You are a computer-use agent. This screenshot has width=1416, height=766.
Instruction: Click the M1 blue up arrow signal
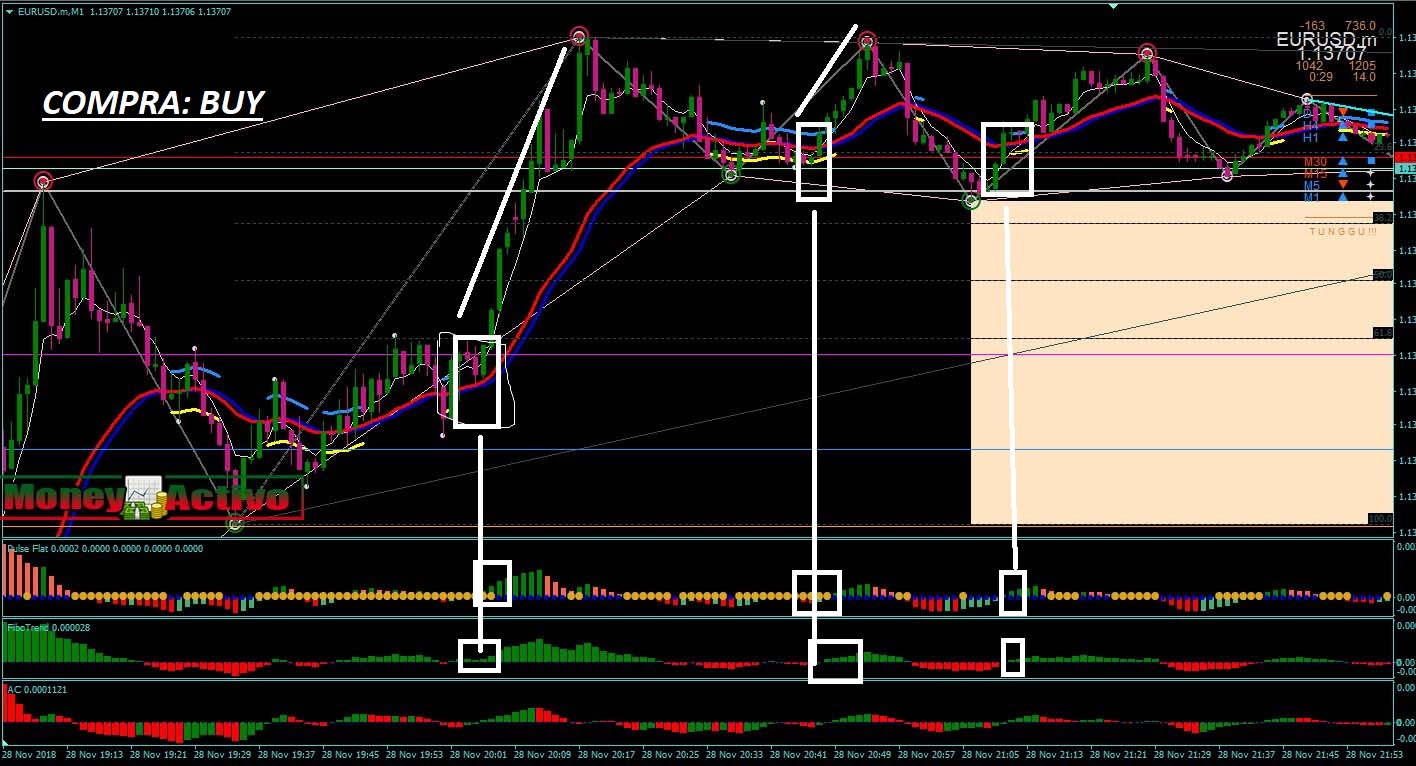(1343, 196)
